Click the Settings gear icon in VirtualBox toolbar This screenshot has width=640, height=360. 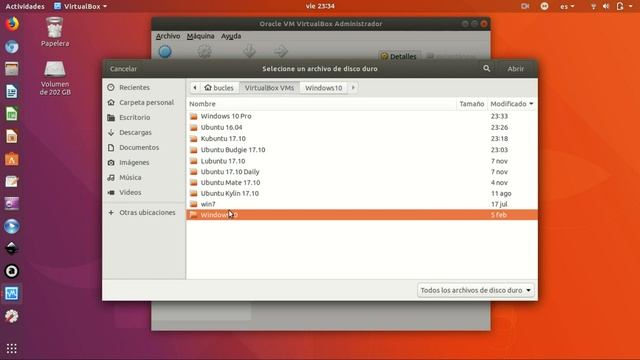click(x=204, y=52)
